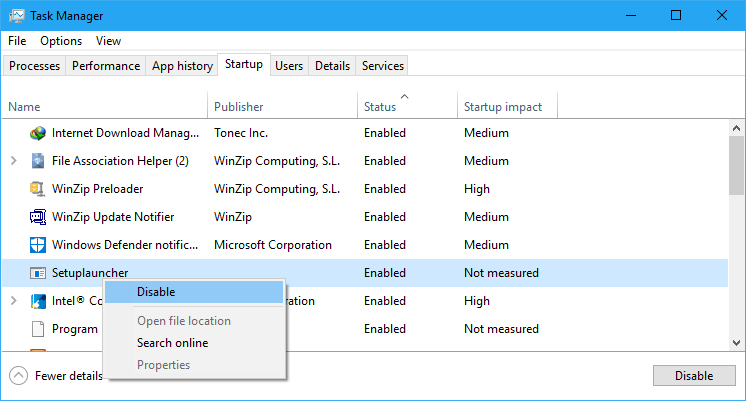The height and width of the screenshot is (401, 746).
Task: Click the Internet Download Manager globe icon
Action: [x=38, y=133]
